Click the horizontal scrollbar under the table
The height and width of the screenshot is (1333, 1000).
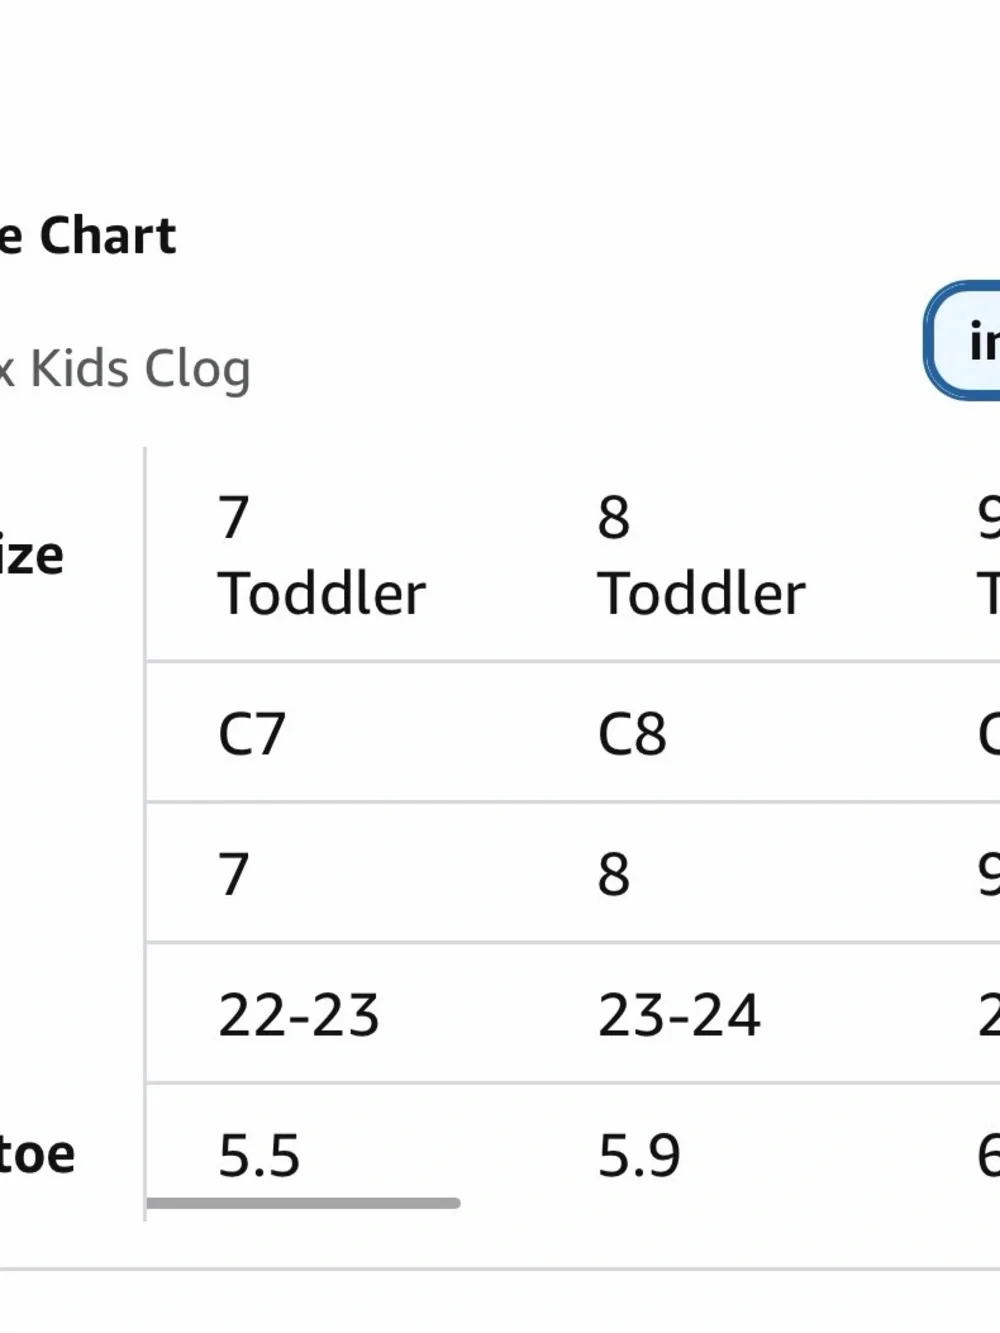coord(303,1203)
